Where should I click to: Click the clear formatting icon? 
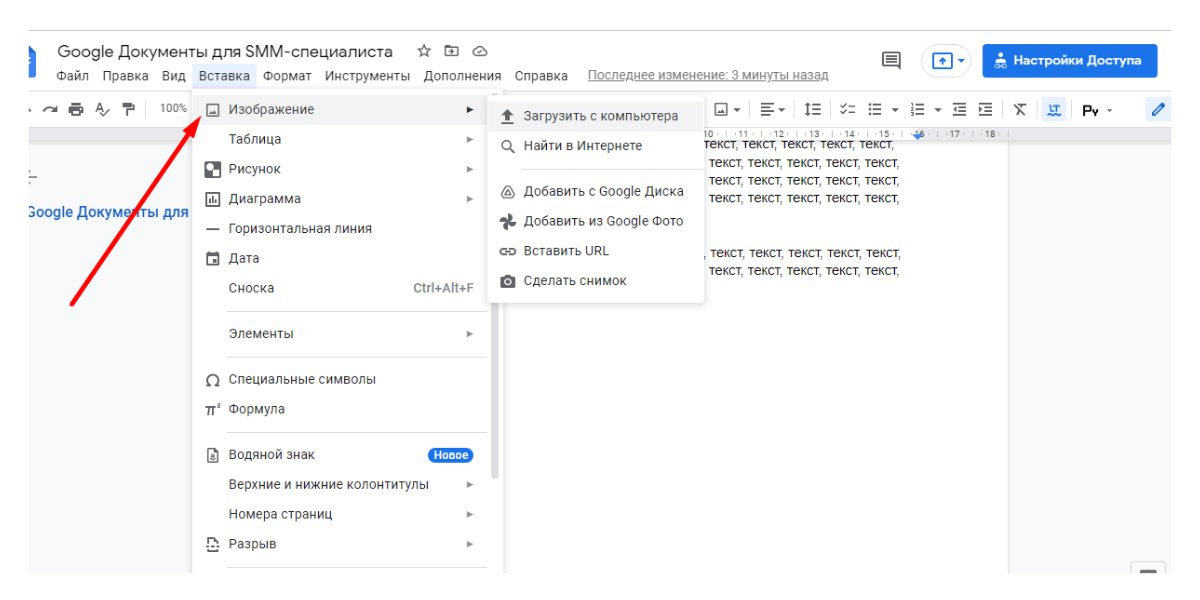click(x=1020, y=109)
